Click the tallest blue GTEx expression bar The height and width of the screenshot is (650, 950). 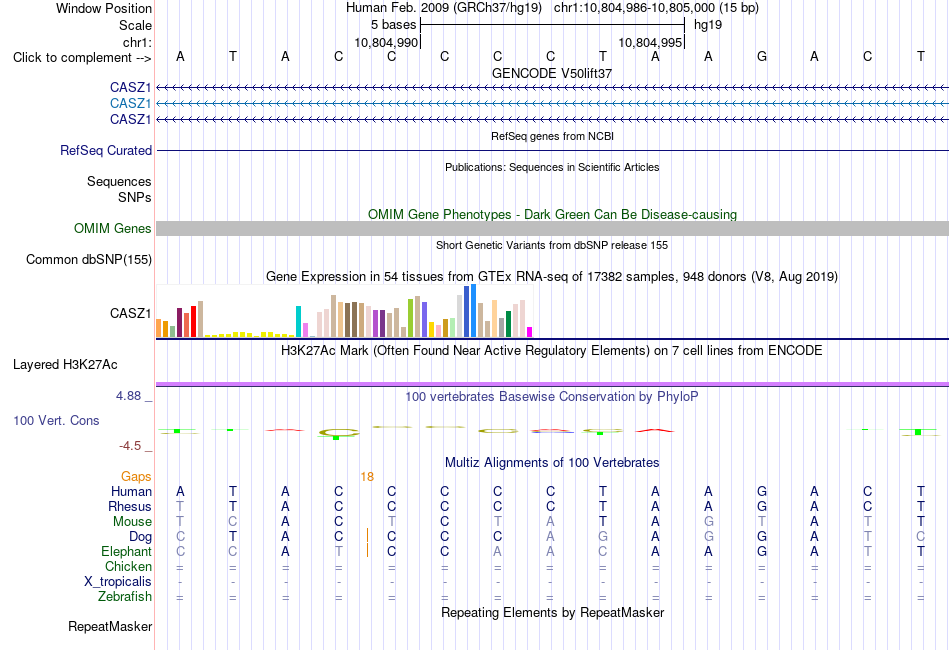(473, 311)
